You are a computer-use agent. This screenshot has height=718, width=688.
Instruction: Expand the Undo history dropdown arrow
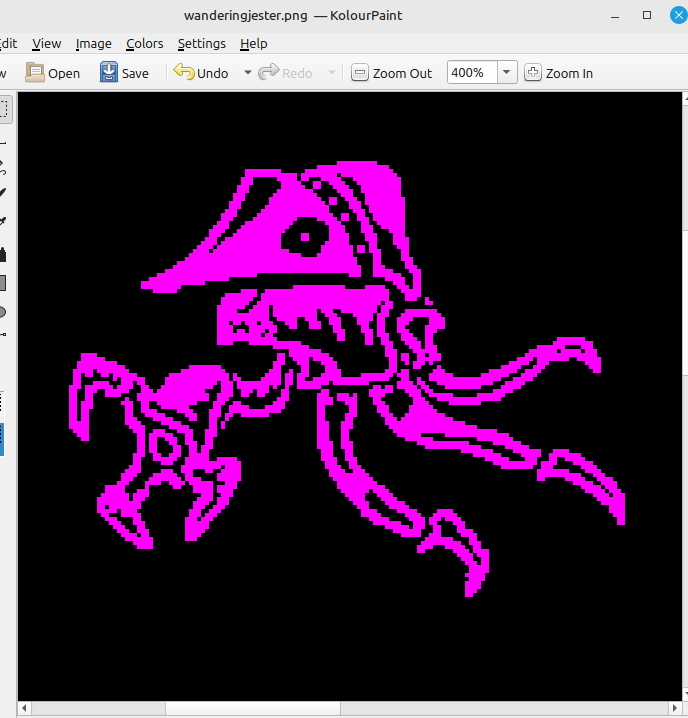[247, 73]
